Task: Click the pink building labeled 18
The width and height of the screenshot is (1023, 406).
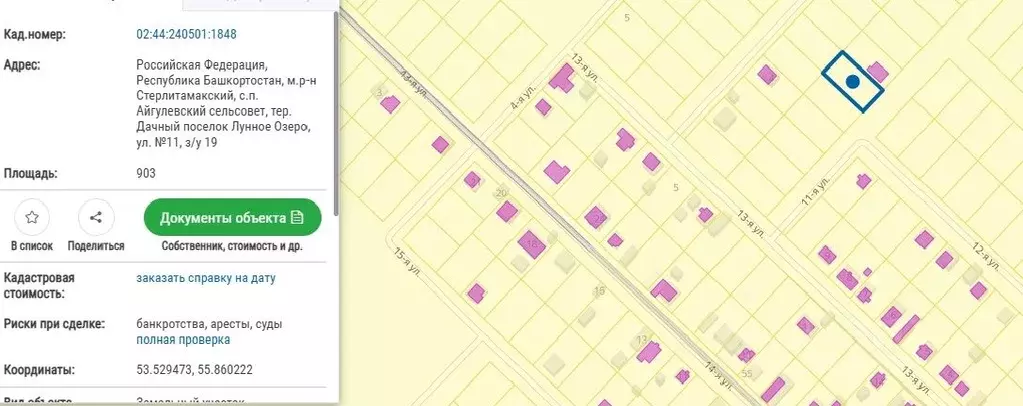Action: point(531,244)
